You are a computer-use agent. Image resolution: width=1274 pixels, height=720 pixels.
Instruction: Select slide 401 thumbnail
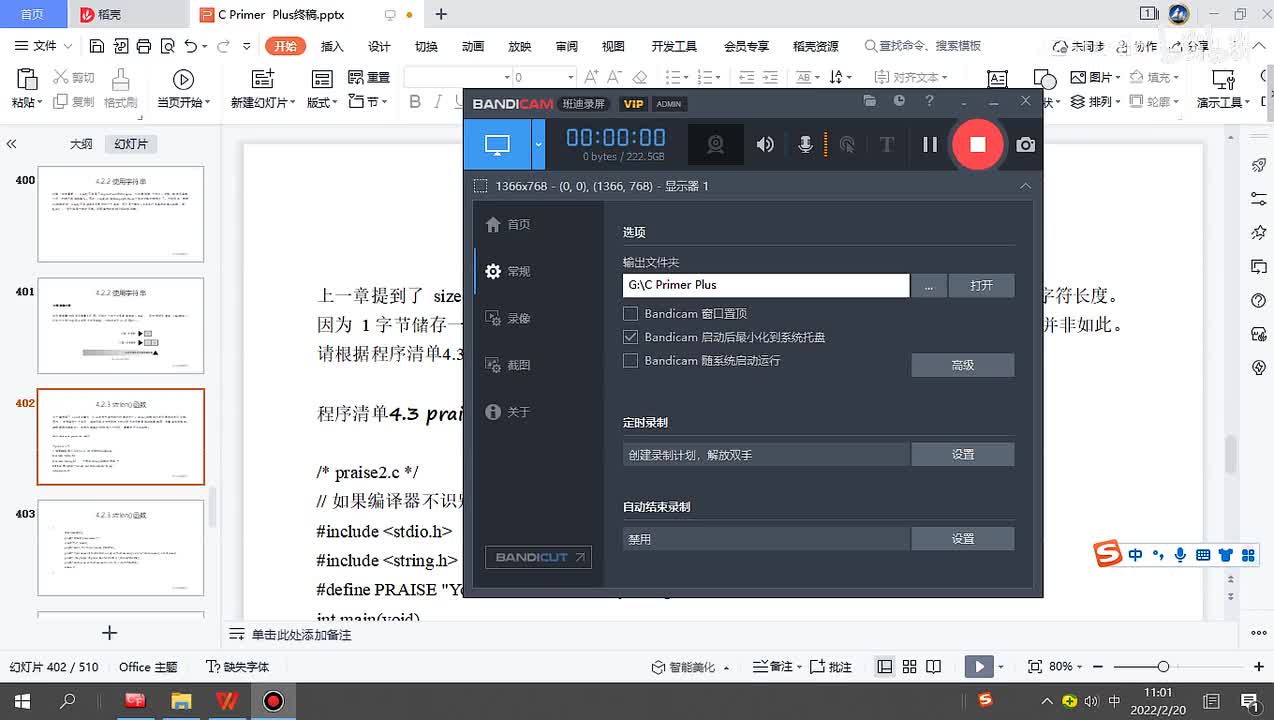coord(121,326)
